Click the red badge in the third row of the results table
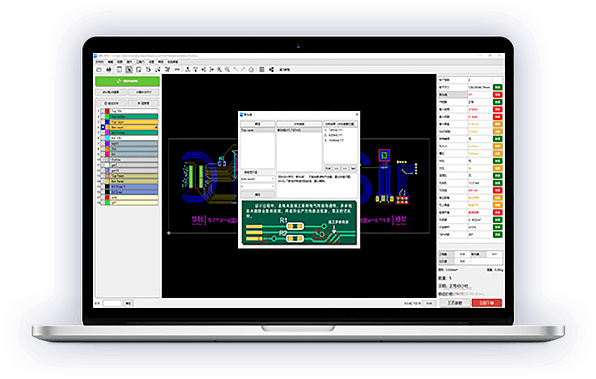The height and width of the screenshot is (379, 596). [x=498, y=95]
